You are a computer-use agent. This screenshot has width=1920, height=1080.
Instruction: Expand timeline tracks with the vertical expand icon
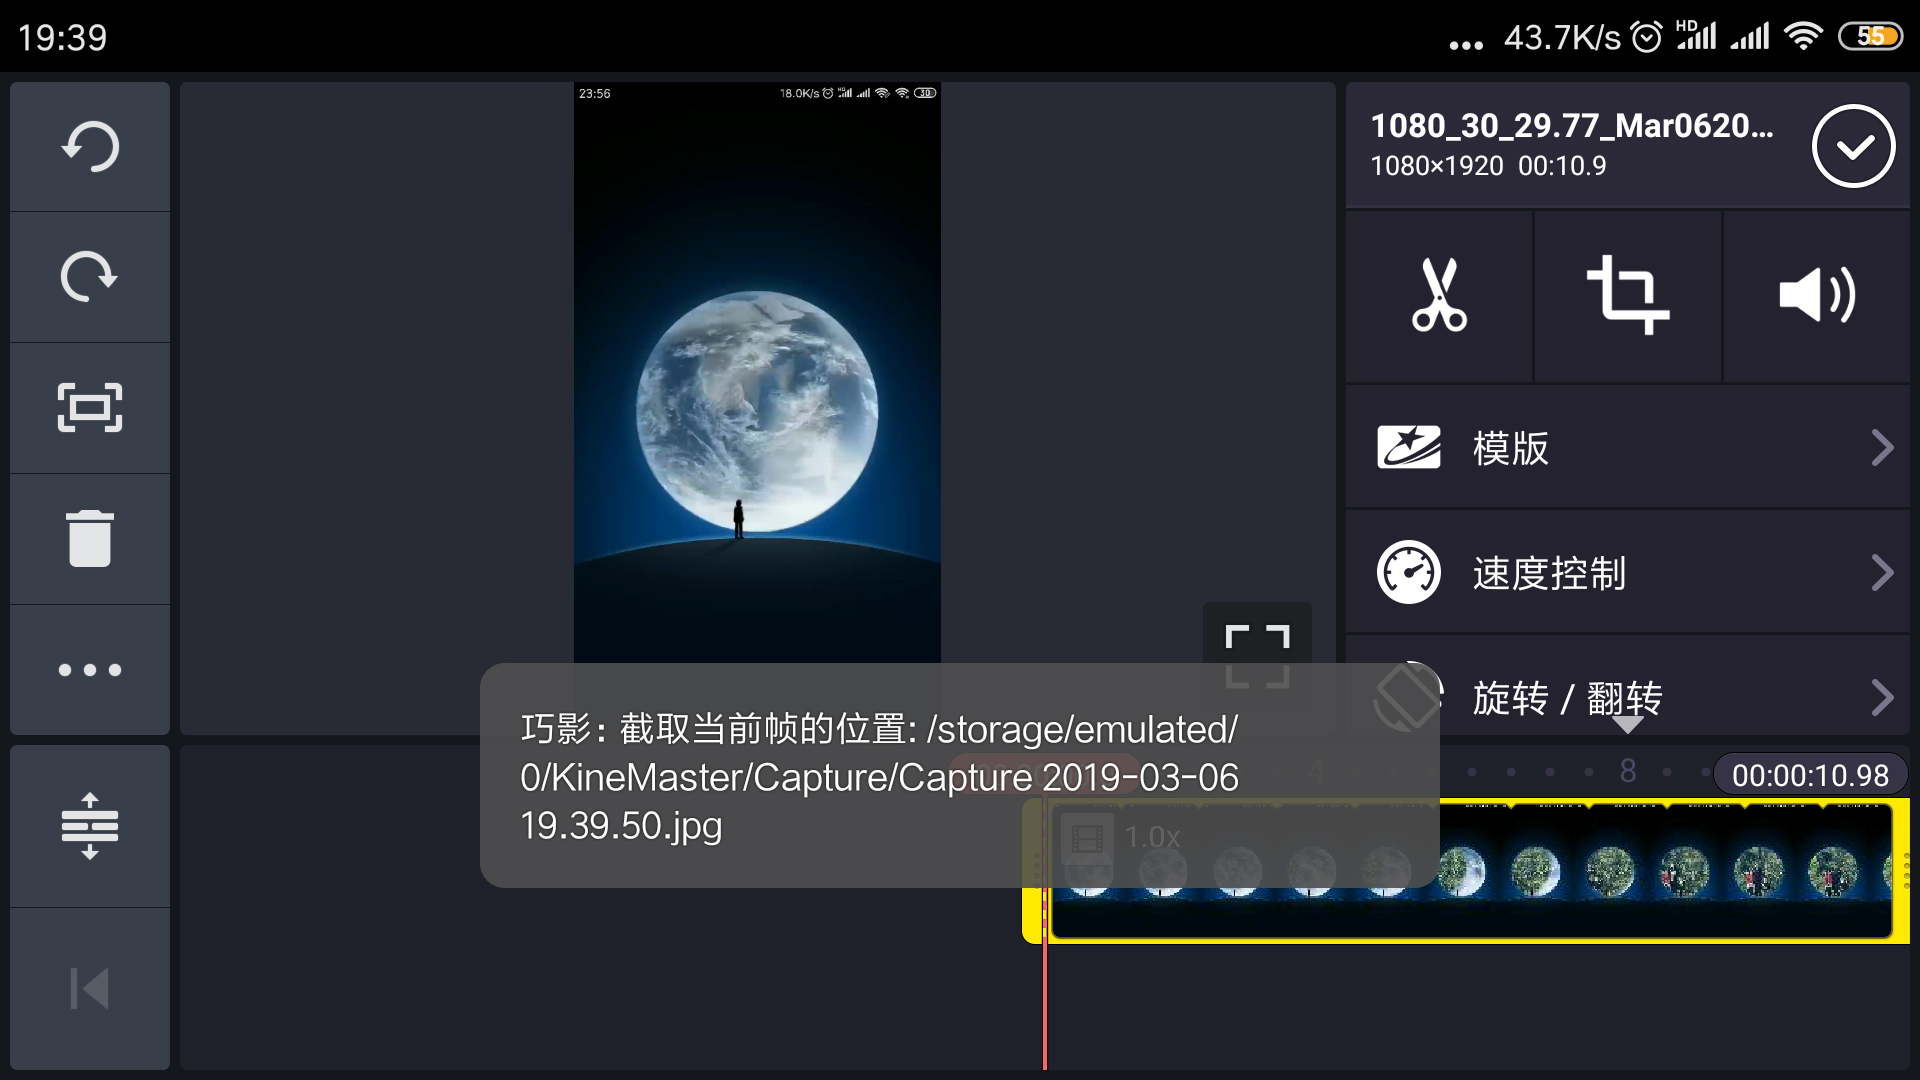pyautogui.click(x=90, y=826)
